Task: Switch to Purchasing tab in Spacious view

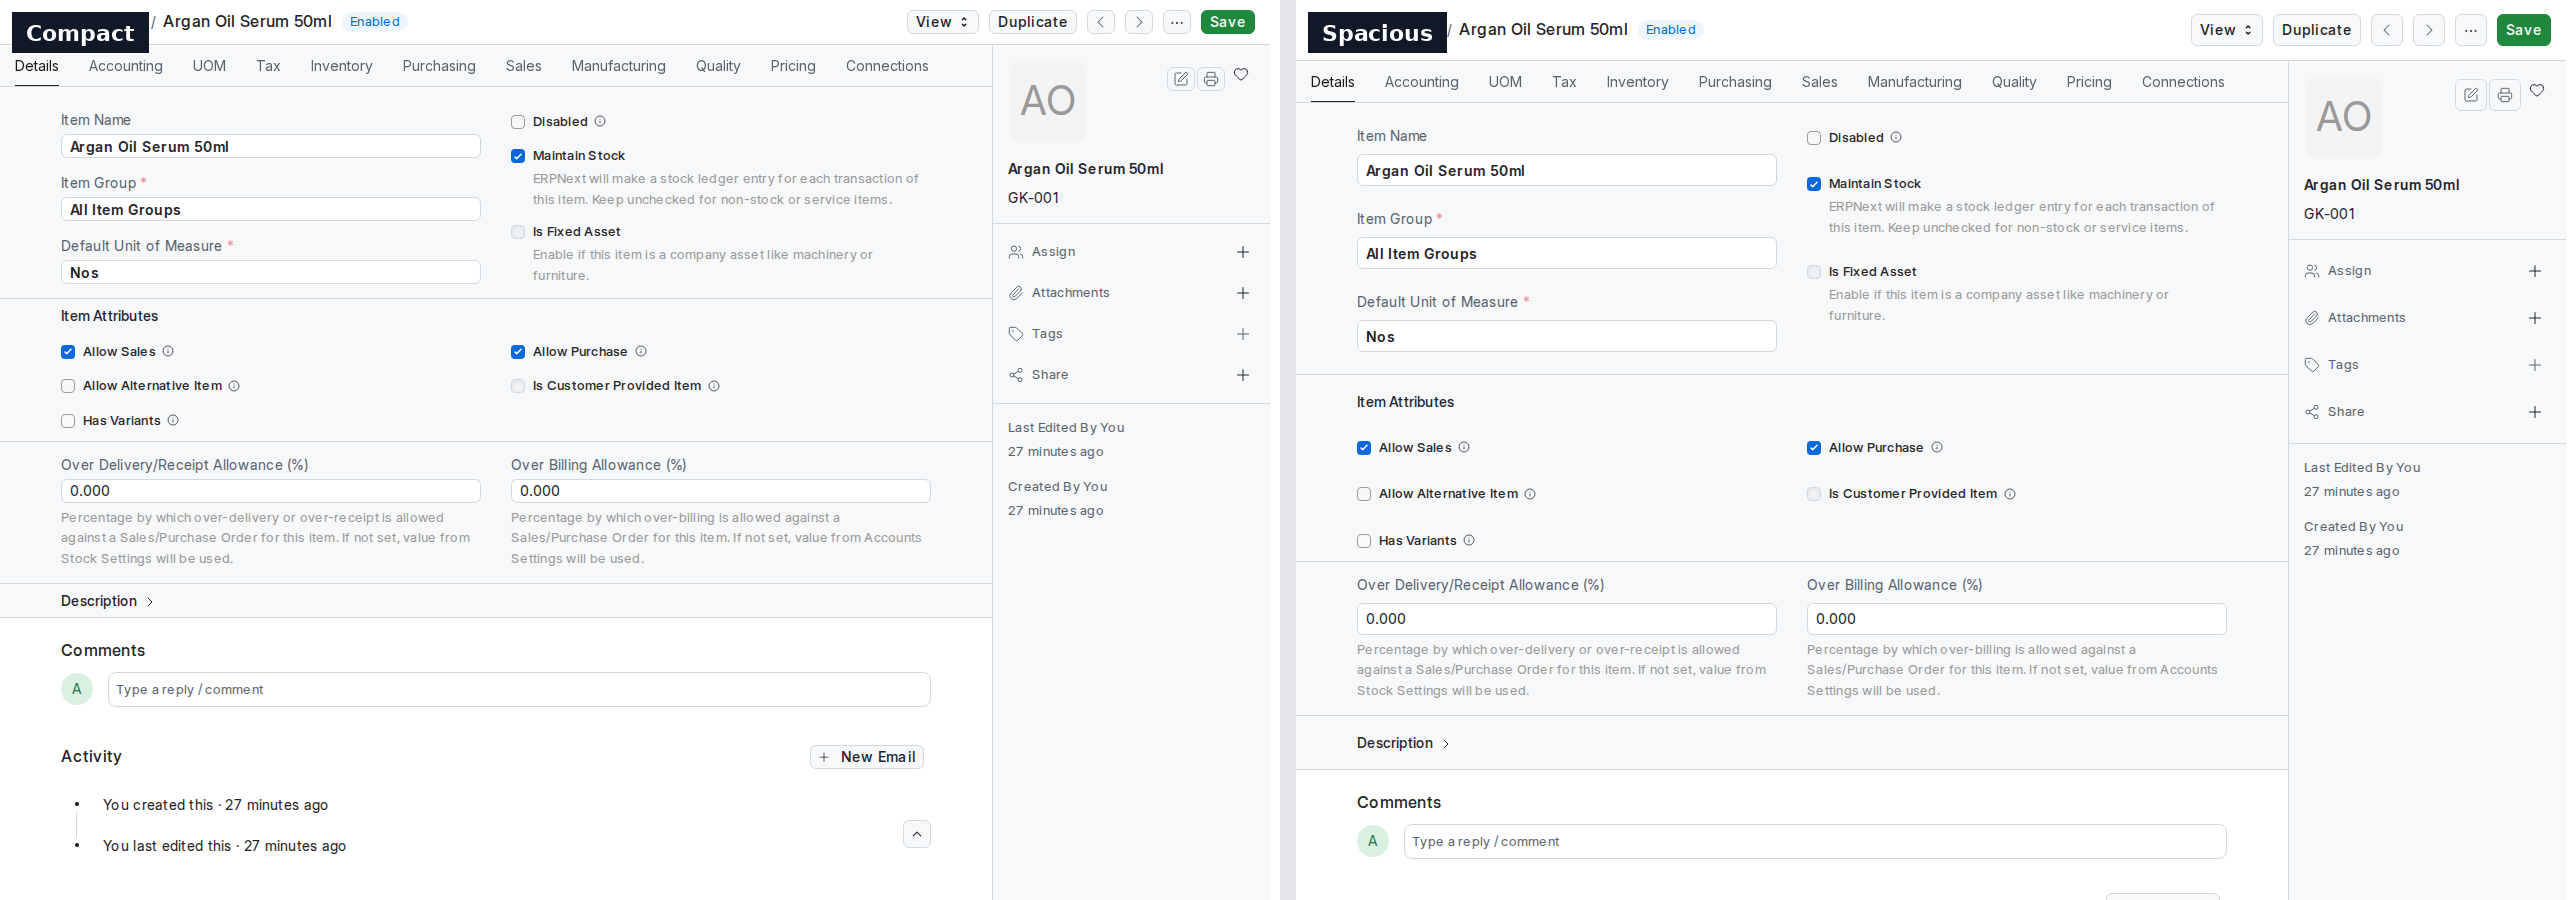Action: [1735, 82]
